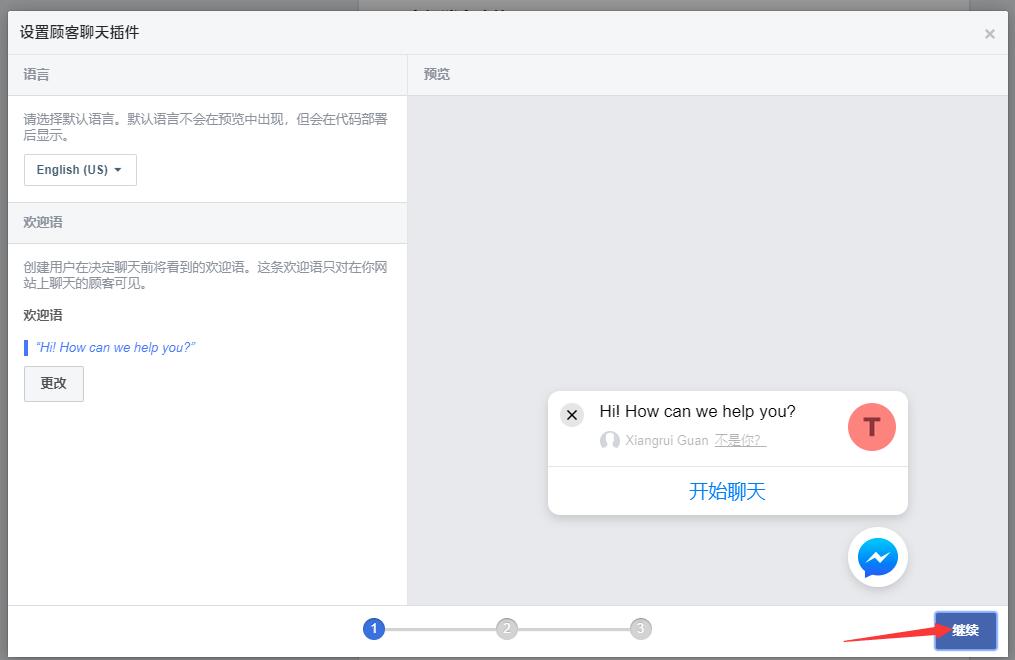Click the italic blue welcome message quote
This screenshot has width=1015, height=660.
115,348
